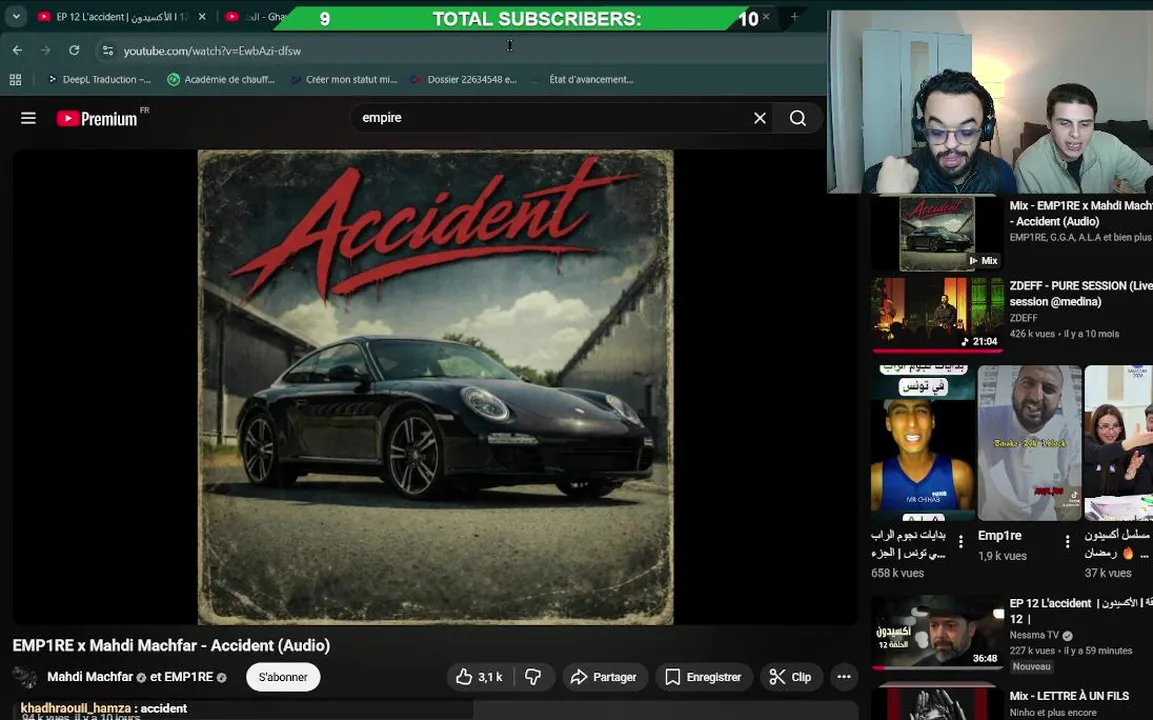Viewport: 1153px width, 720px height.
Task: Click the browser forward arrow
Action: pyautogui.click(x=46, y=50)
